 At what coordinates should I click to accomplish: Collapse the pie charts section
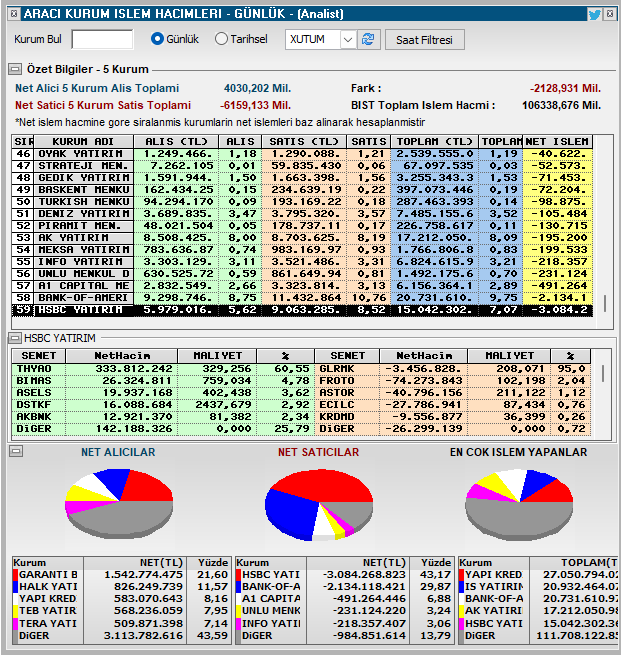pyautogui.click(x=15, y=452)
